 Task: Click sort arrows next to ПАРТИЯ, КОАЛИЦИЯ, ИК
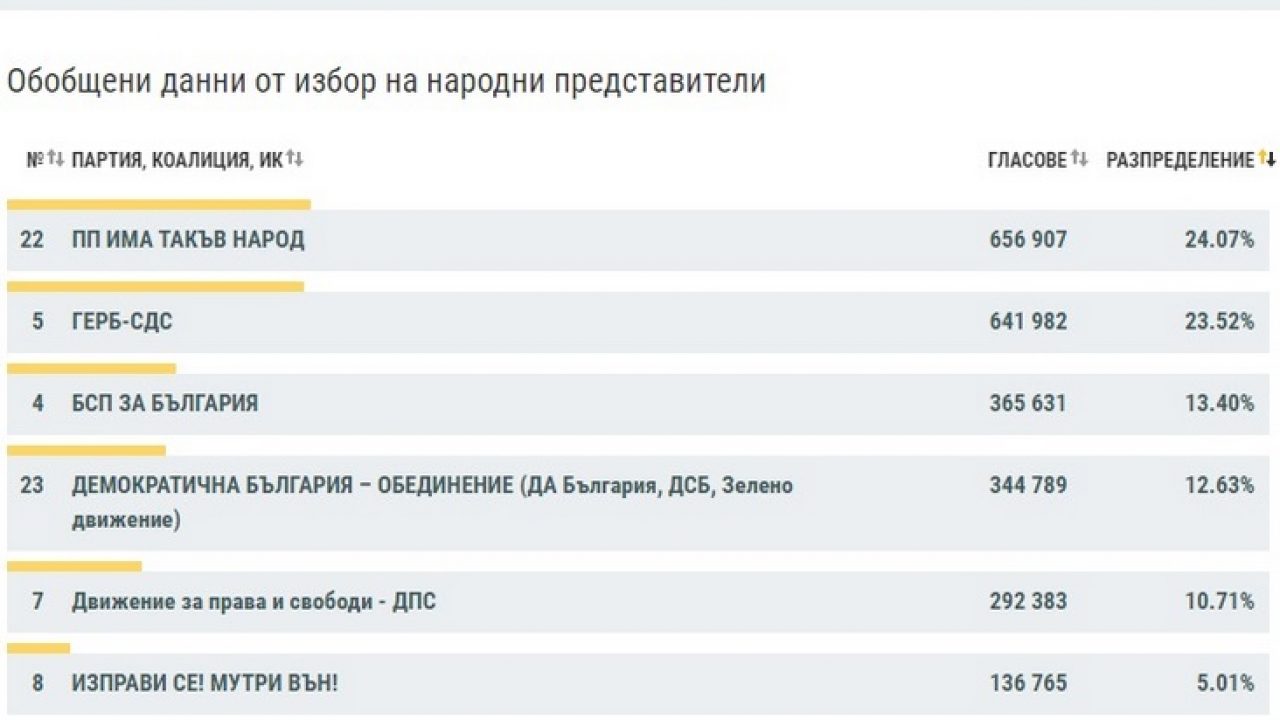[295, 160]
